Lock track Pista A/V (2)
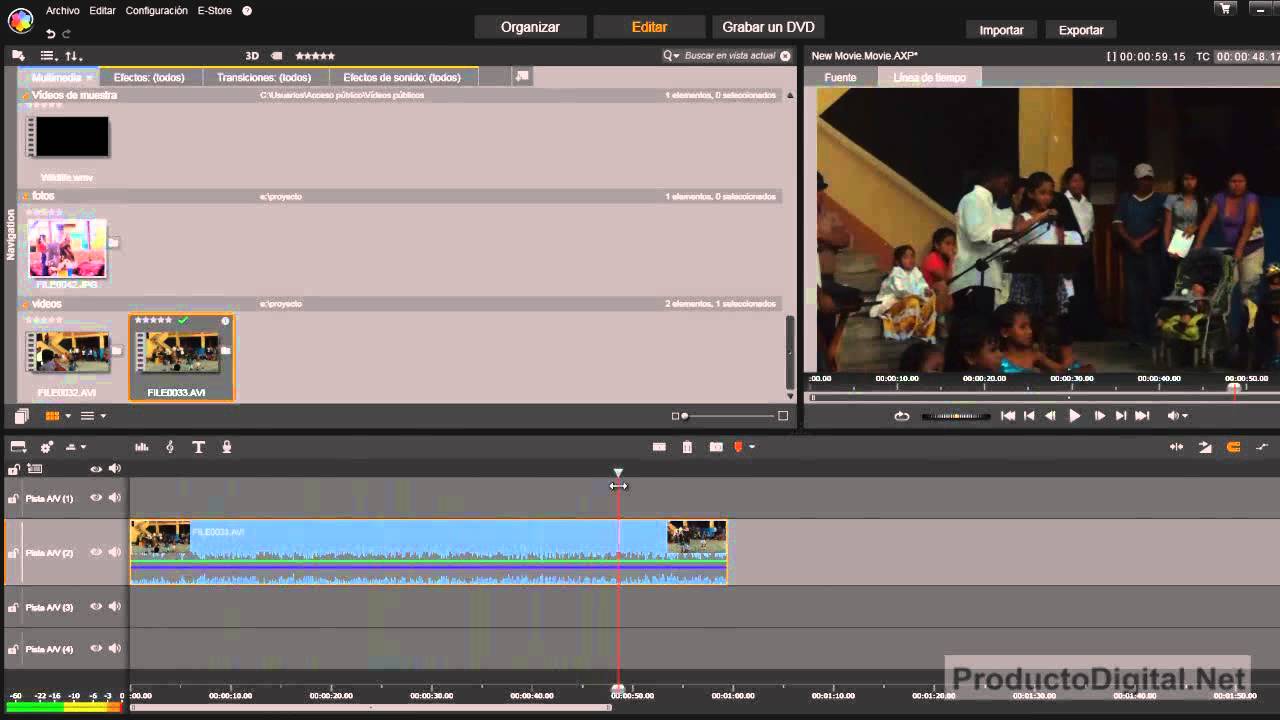The height and width of the screenshot is (720, 1280). 13,553
